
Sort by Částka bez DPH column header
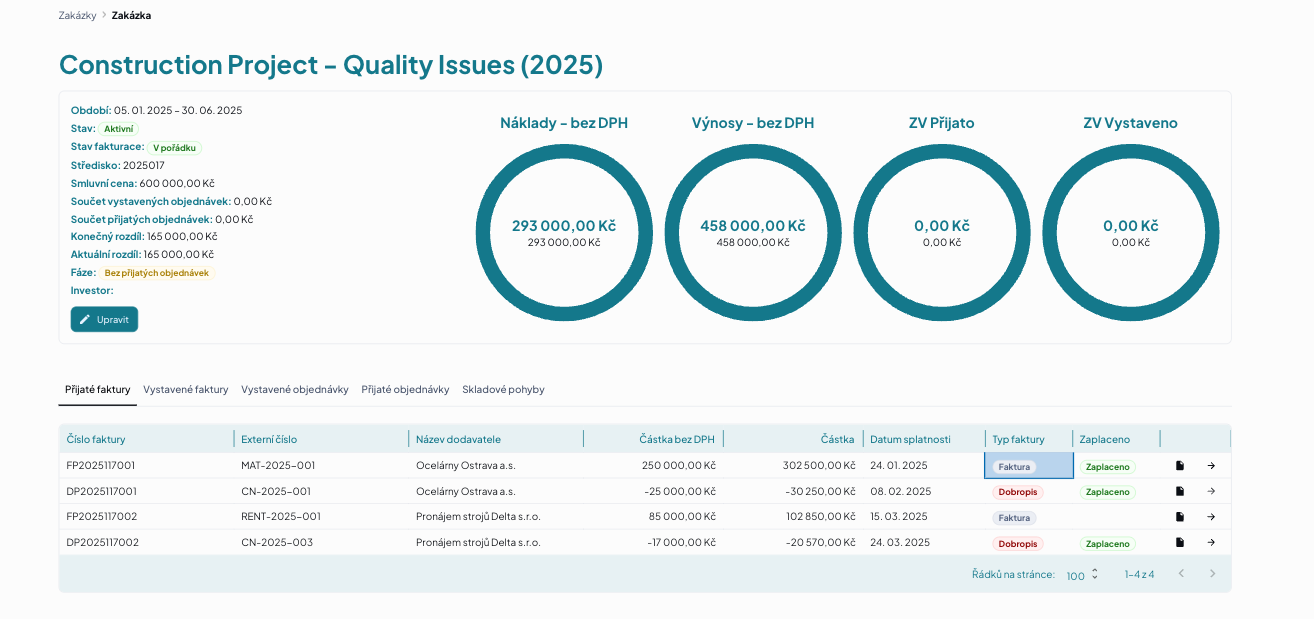point(677,439)
